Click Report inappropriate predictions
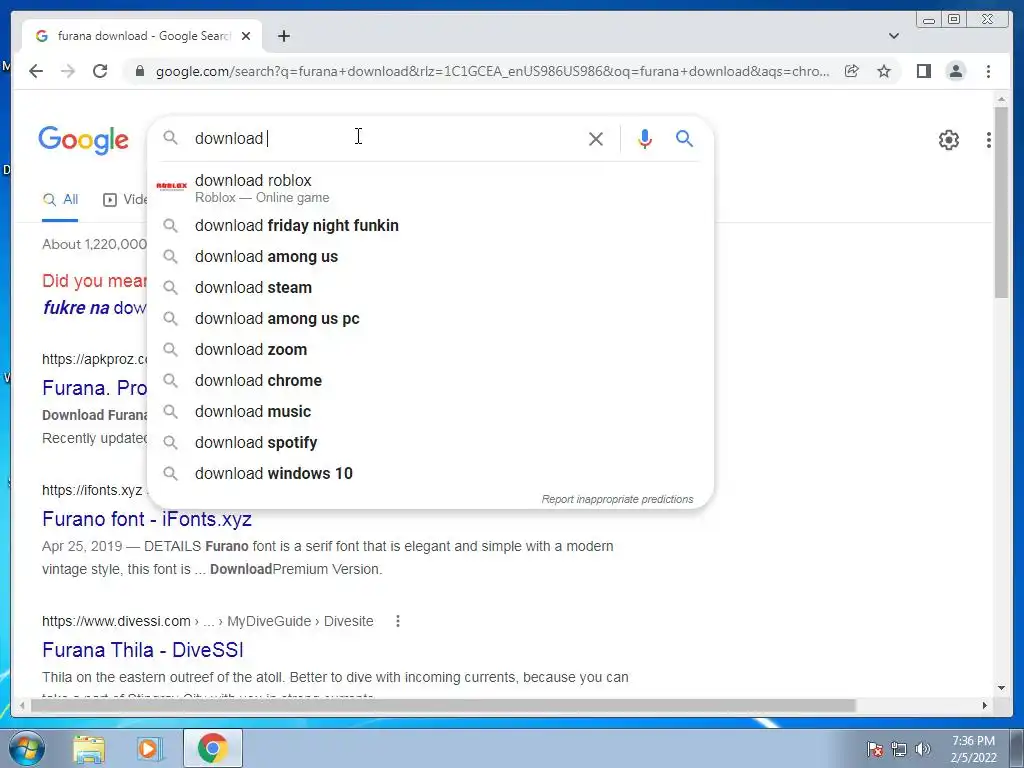 click(x=617, y=499)
